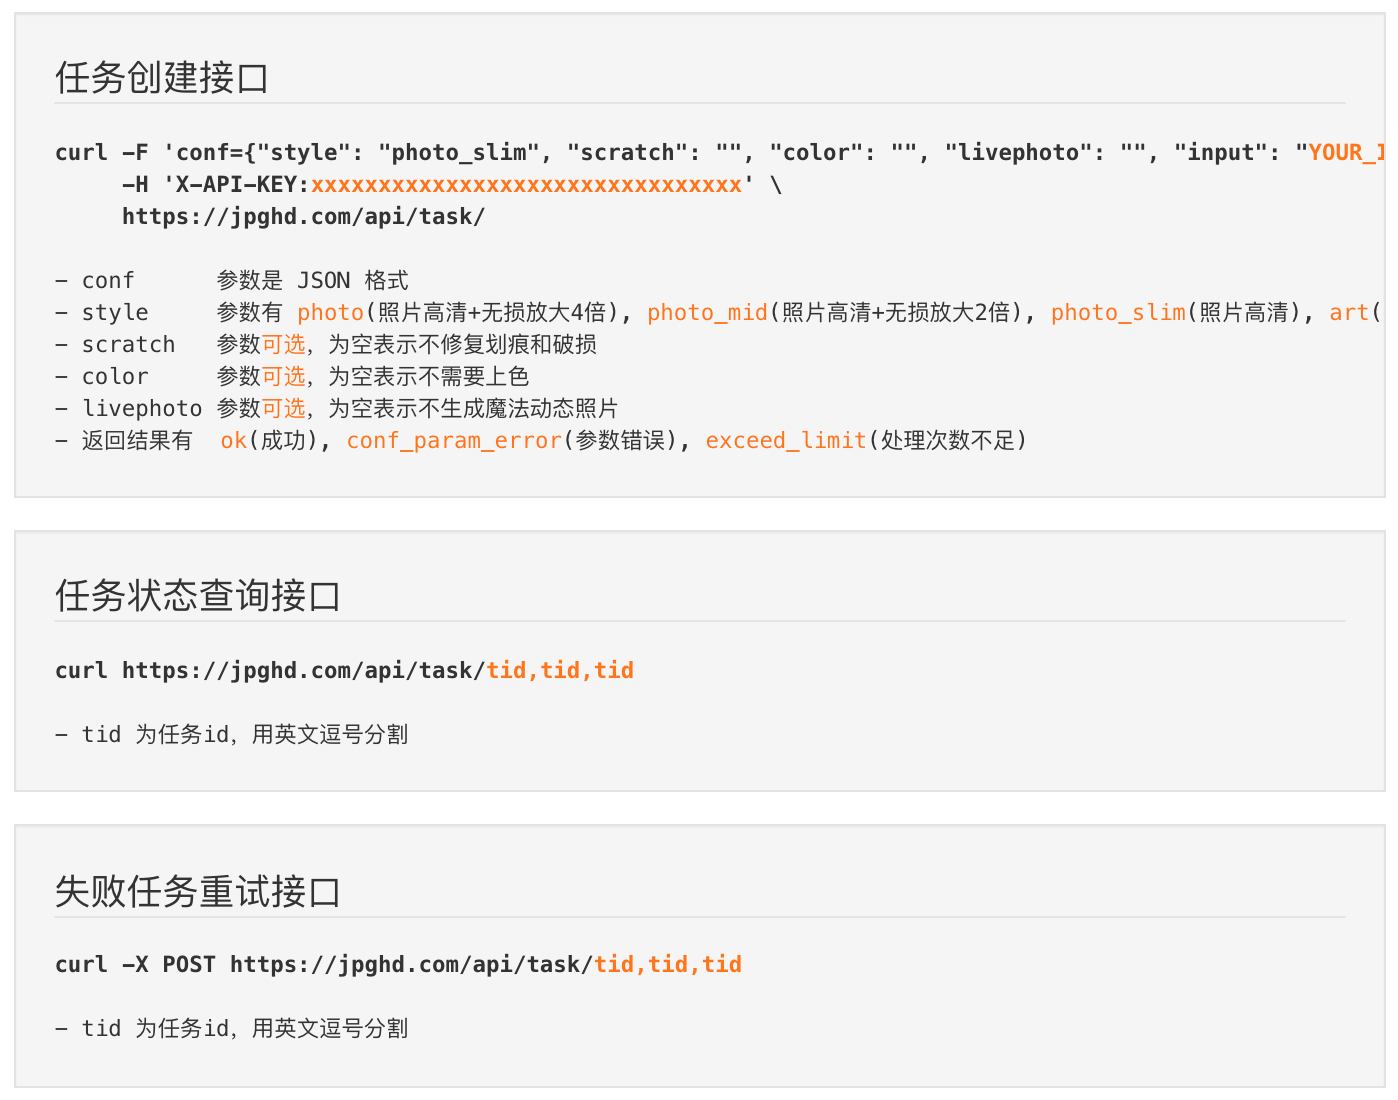Click the curl -X POST command line
The height and width of the screenshot is (1100, 1398).
(398, 965)
